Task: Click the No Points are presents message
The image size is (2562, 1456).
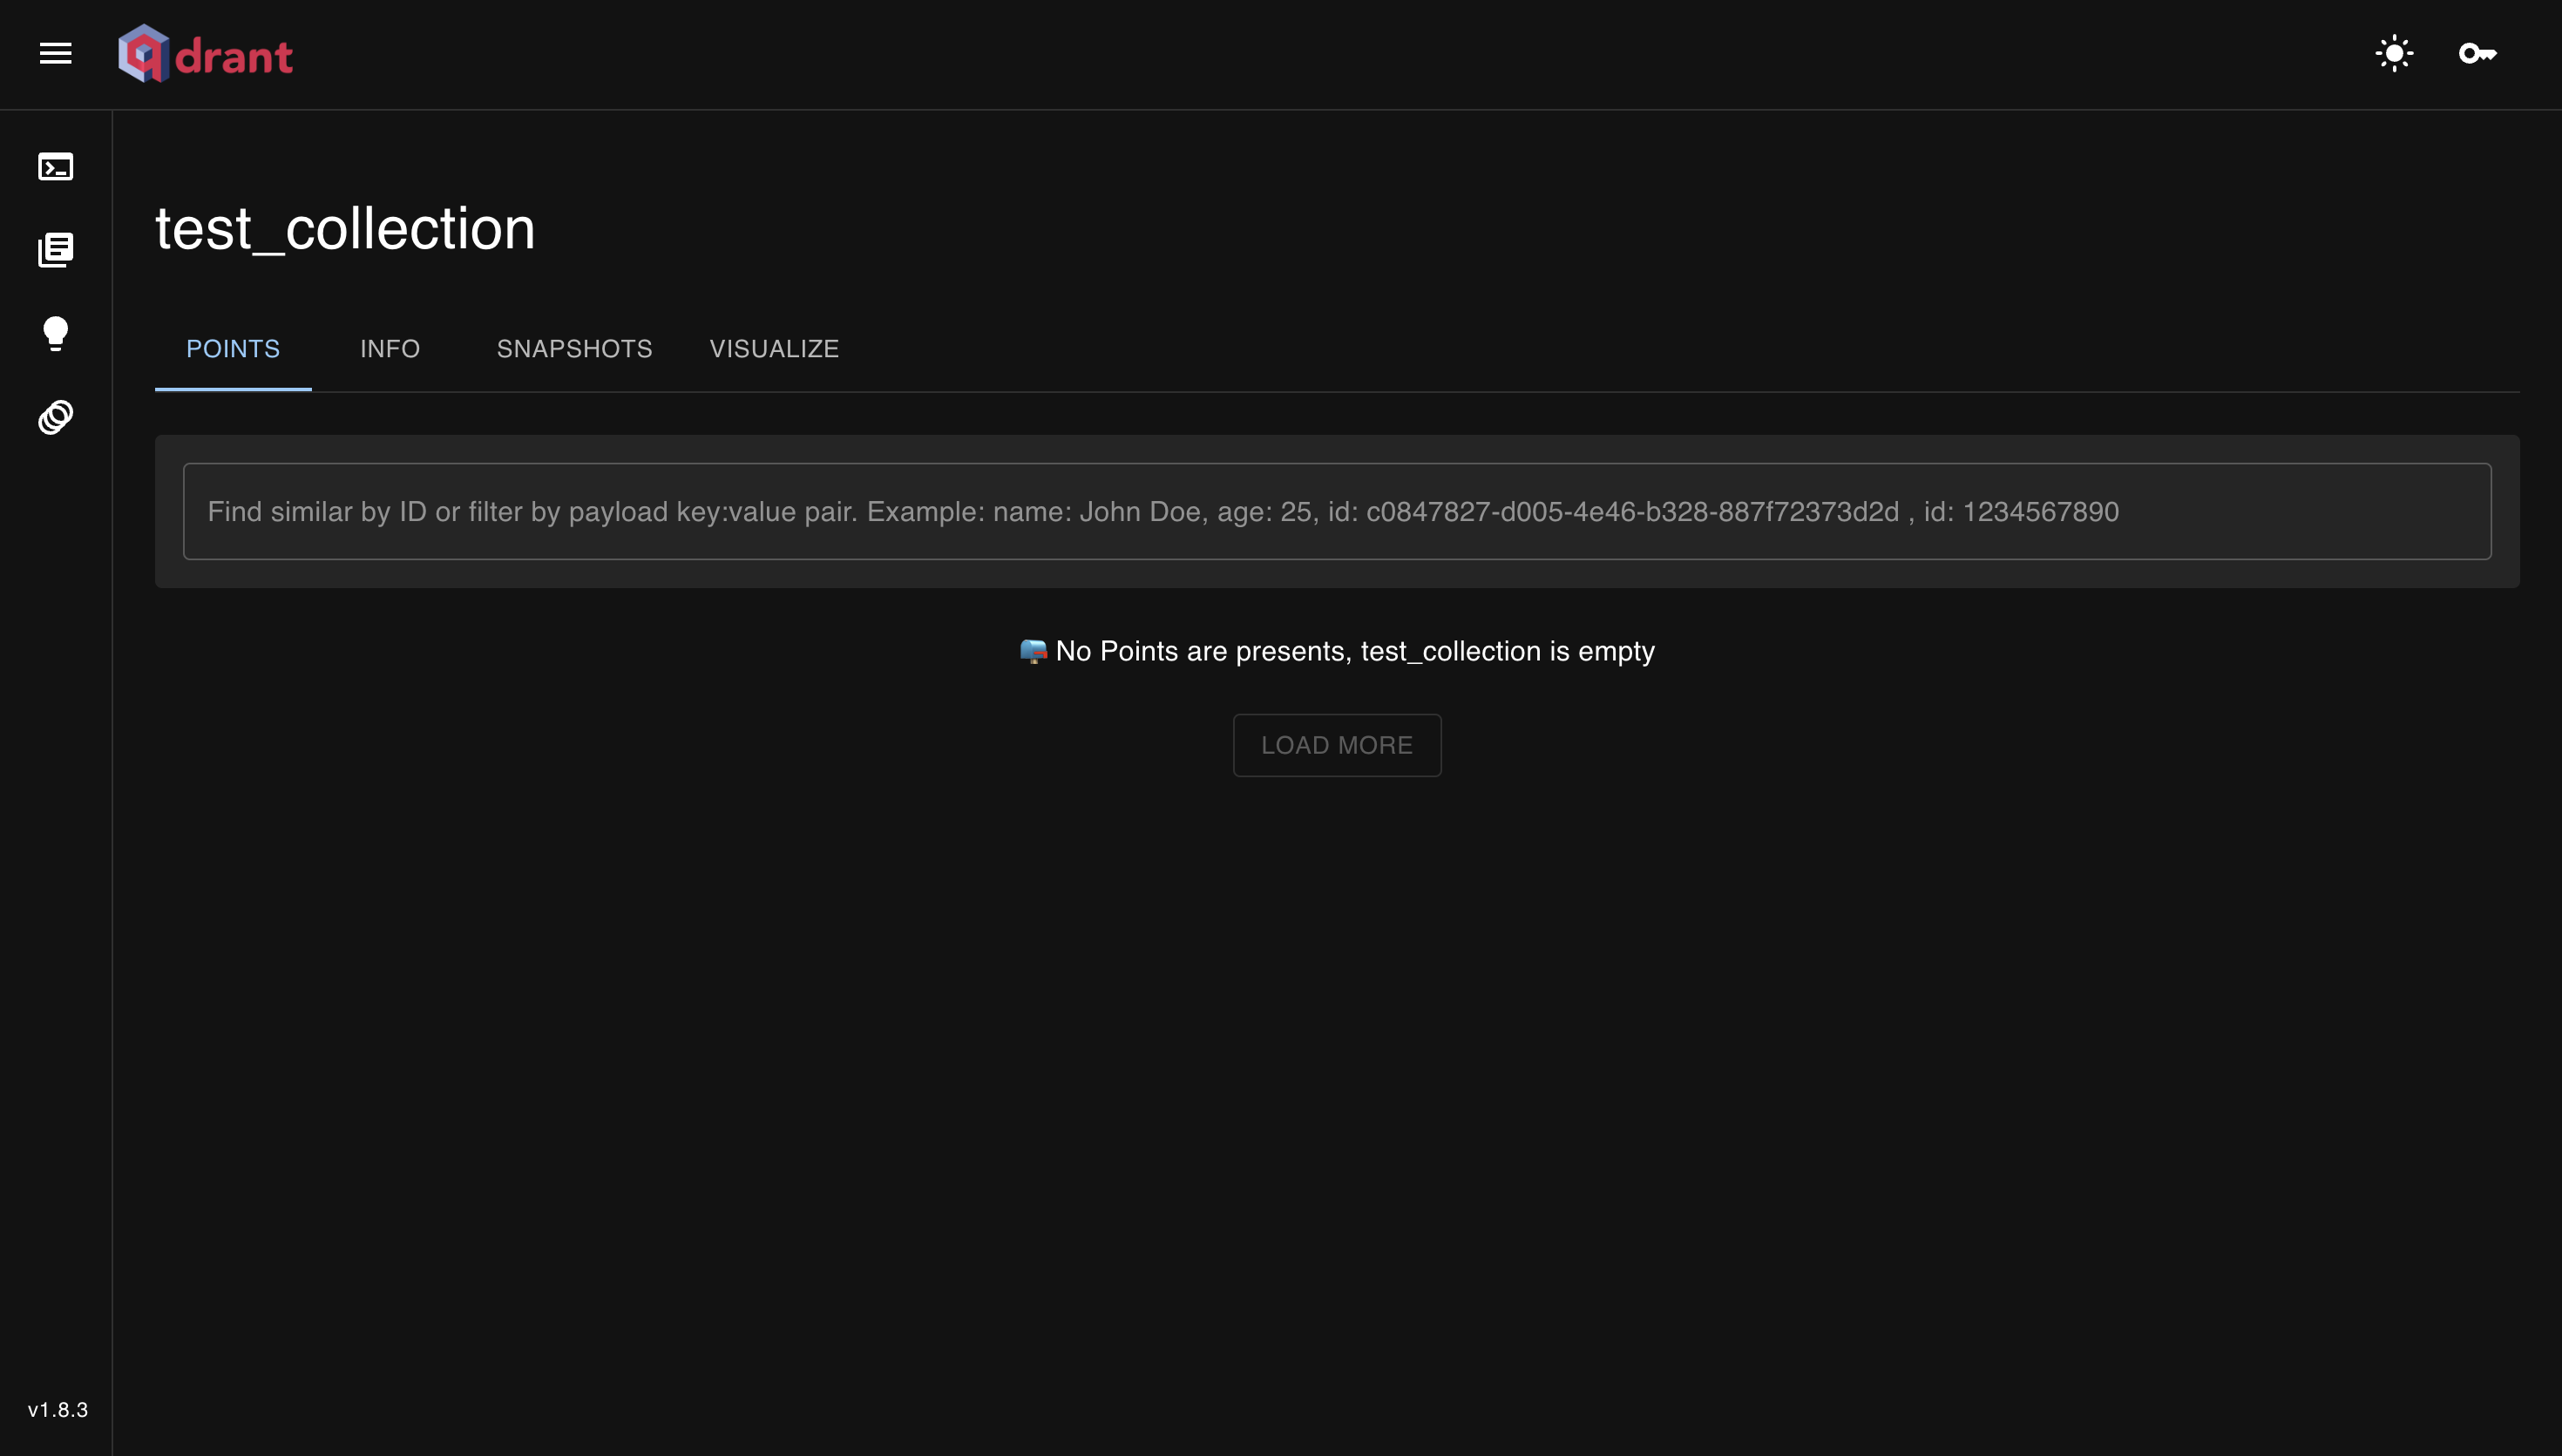Action: pos(1337,651)
